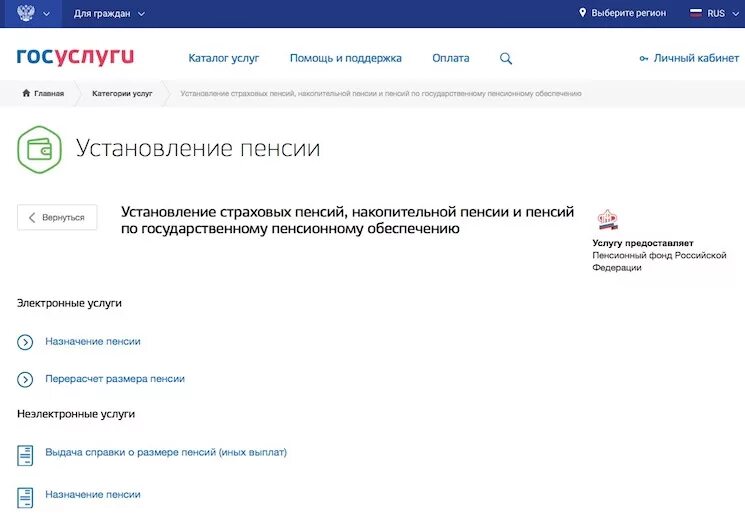Screen dimensions: 745x523
Task: Open electronic service 'Назначение пенсии' link
Action: pos(93,342)
